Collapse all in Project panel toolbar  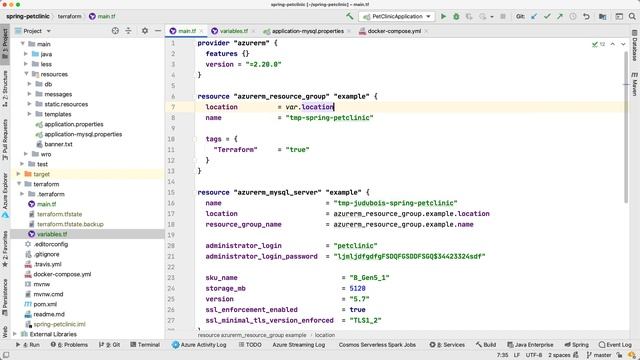click(x=128, y=31)
